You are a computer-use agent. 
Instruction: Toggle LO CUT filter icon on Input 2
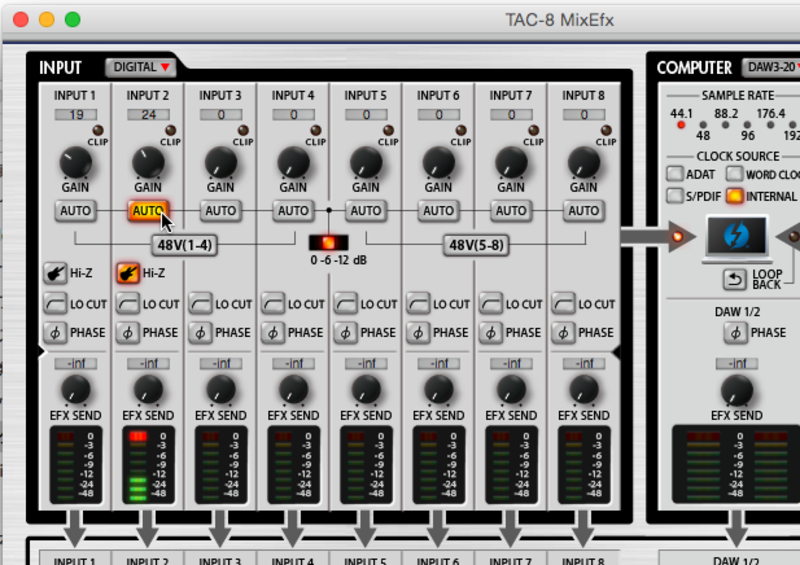(128, 304)
